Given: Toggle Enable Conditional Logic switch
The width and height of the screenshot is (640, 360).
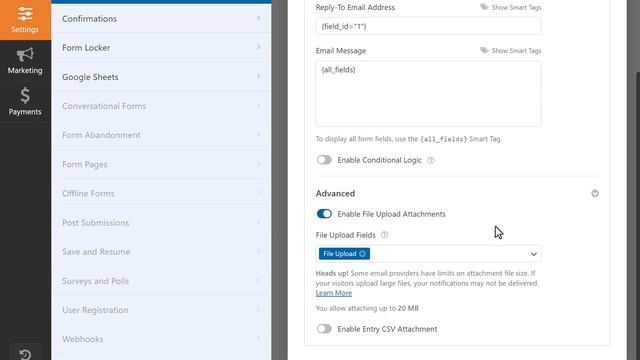Looking at the screenshot, I should (x=324, y=160).
